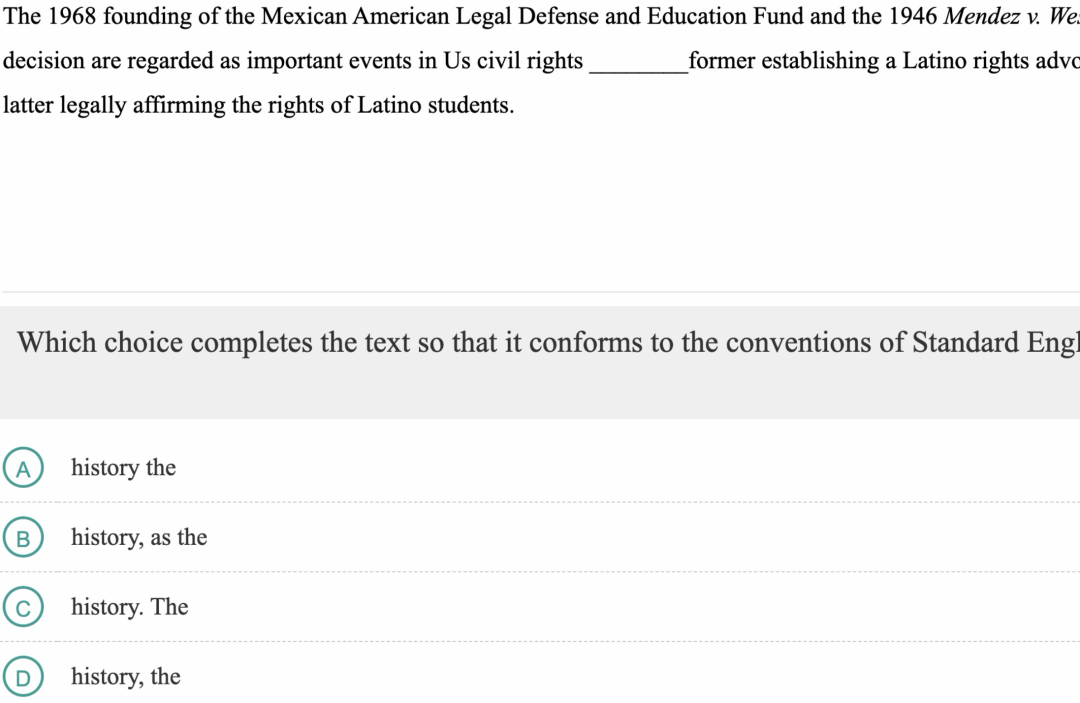Click the blank line in the passage
This screenshot has height=703, width=1080.
638,67
